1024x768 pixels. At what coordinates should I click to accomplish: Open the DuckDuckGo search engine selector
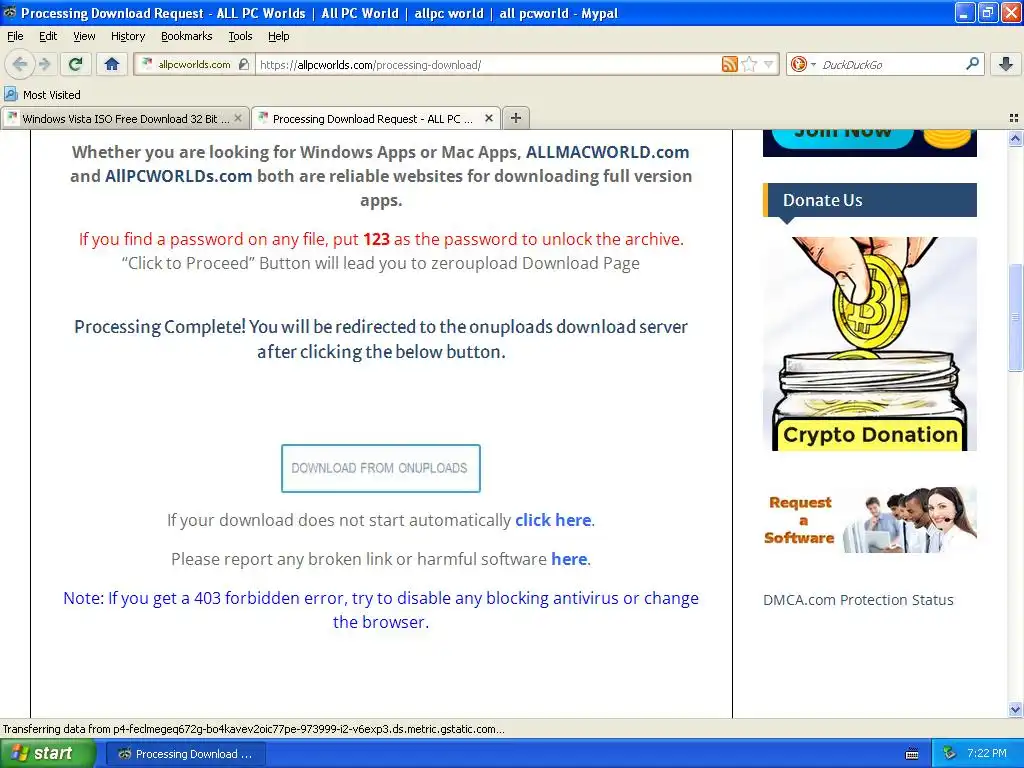[x=803, y=64]
